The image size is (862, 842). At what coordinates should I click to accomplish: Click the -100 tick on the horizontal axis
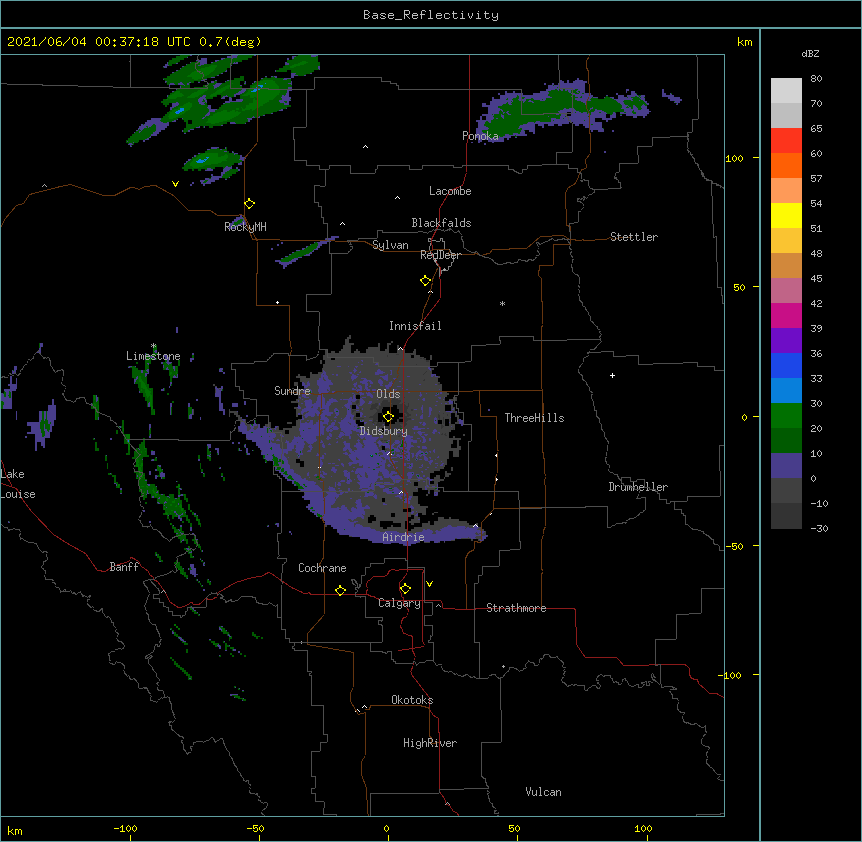point(125,829)
